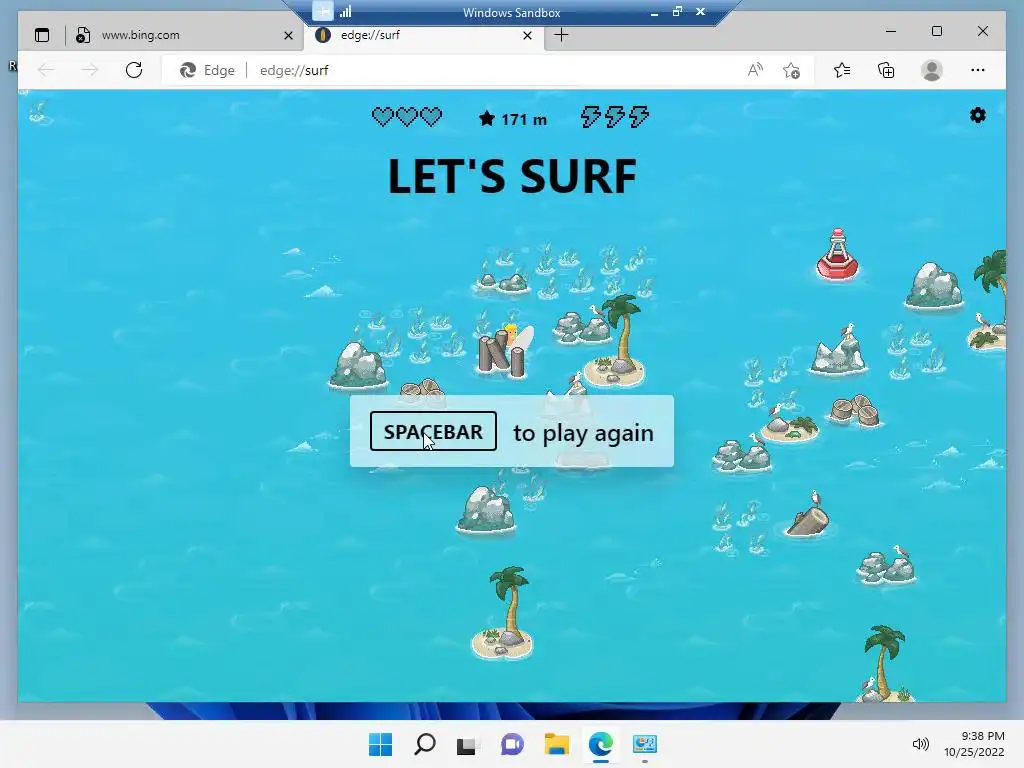Close the www.bing.com tab

tap(288, 35)
